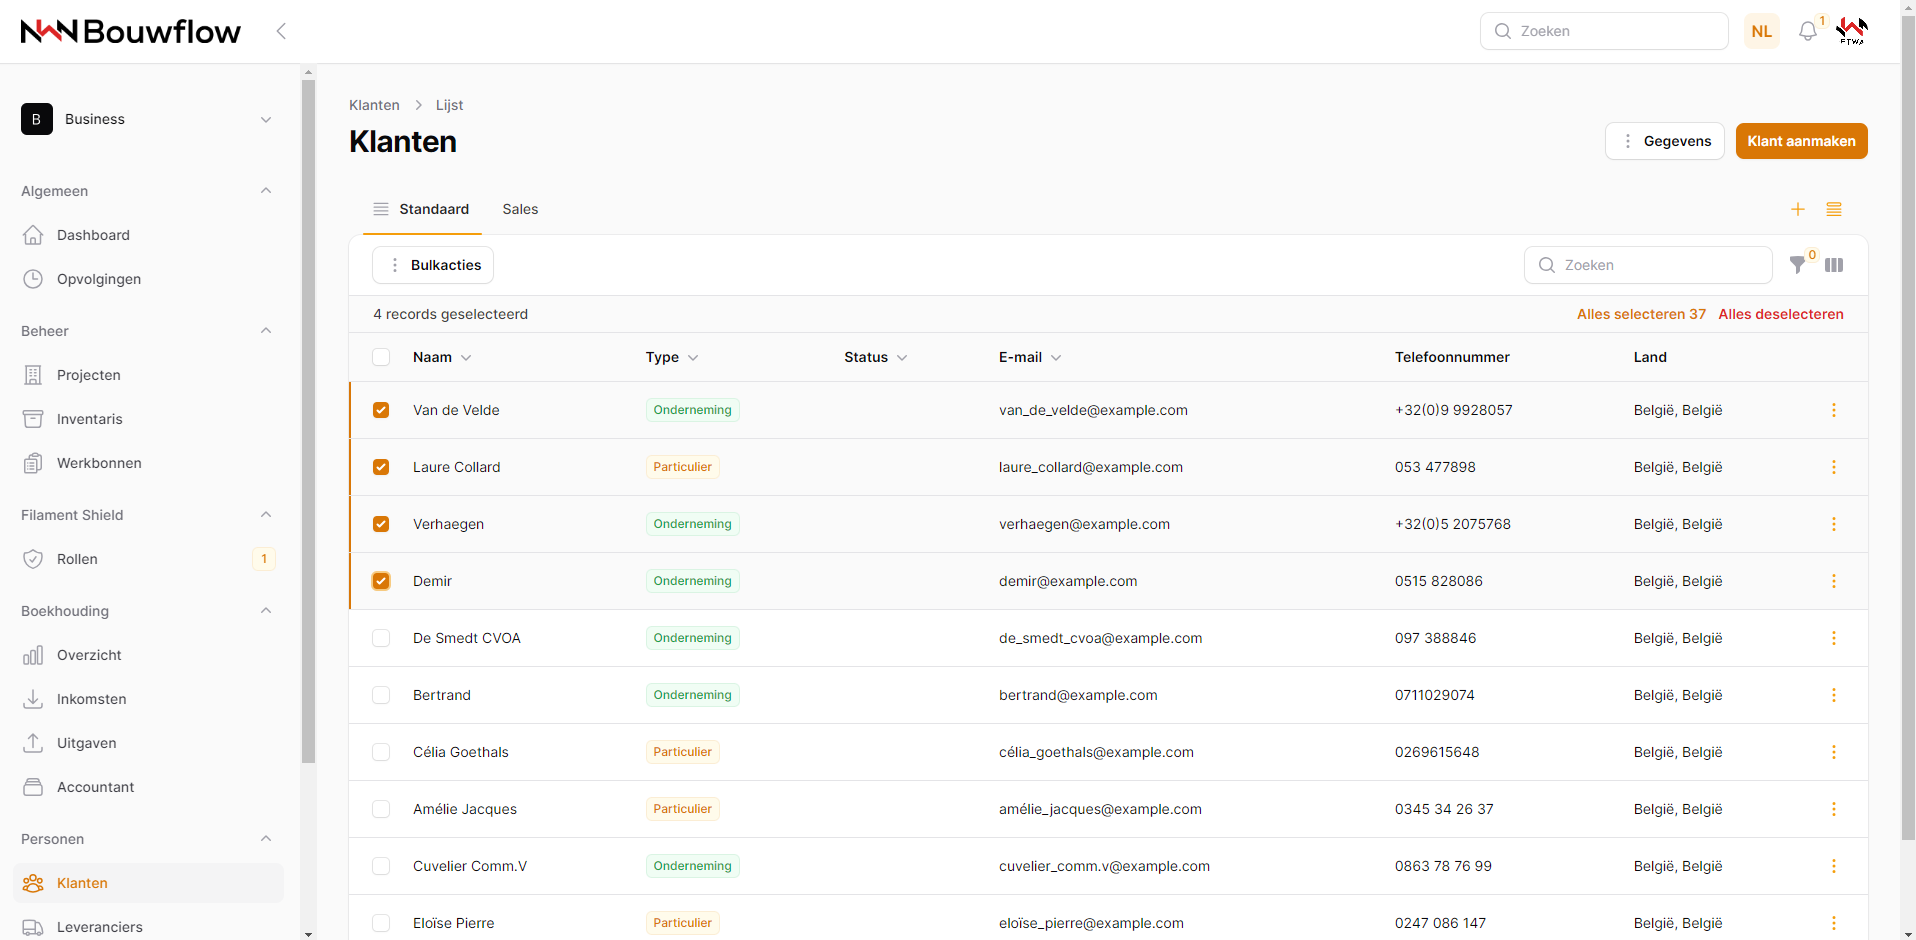This screenshot has width=1916, height=940.
Task: Open row actions menu for Demir
Action: click(x=1833, y=581)
